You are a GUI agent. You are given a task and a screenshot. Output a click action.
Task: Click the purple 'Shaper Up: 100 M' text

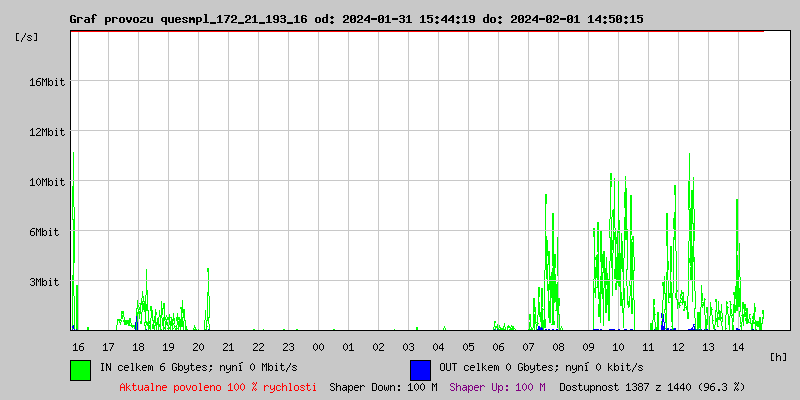tap(497, 387)
